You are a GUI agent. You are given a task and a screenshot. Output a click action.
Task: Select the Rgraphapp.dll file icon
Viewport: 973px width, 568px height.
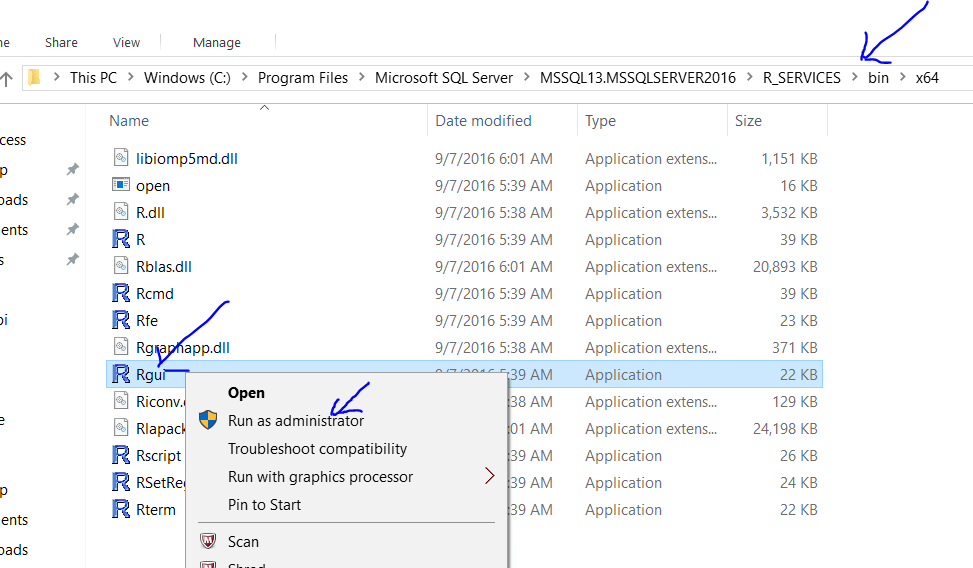coord(121,347)
